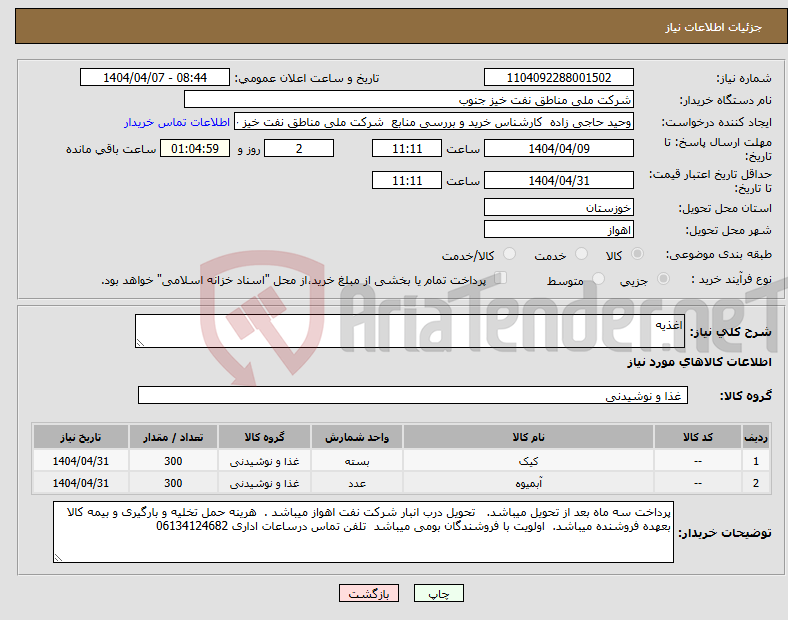Select the کالا radio button
The height and width of the screenshot is (620, 788).
coord(637,254)
